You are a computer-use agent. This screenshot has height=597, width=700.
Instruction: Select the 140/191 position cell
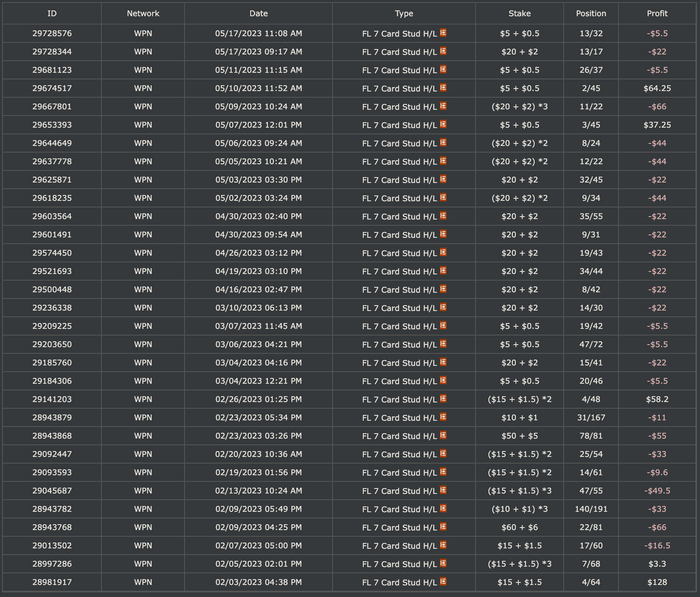(591, 509)
